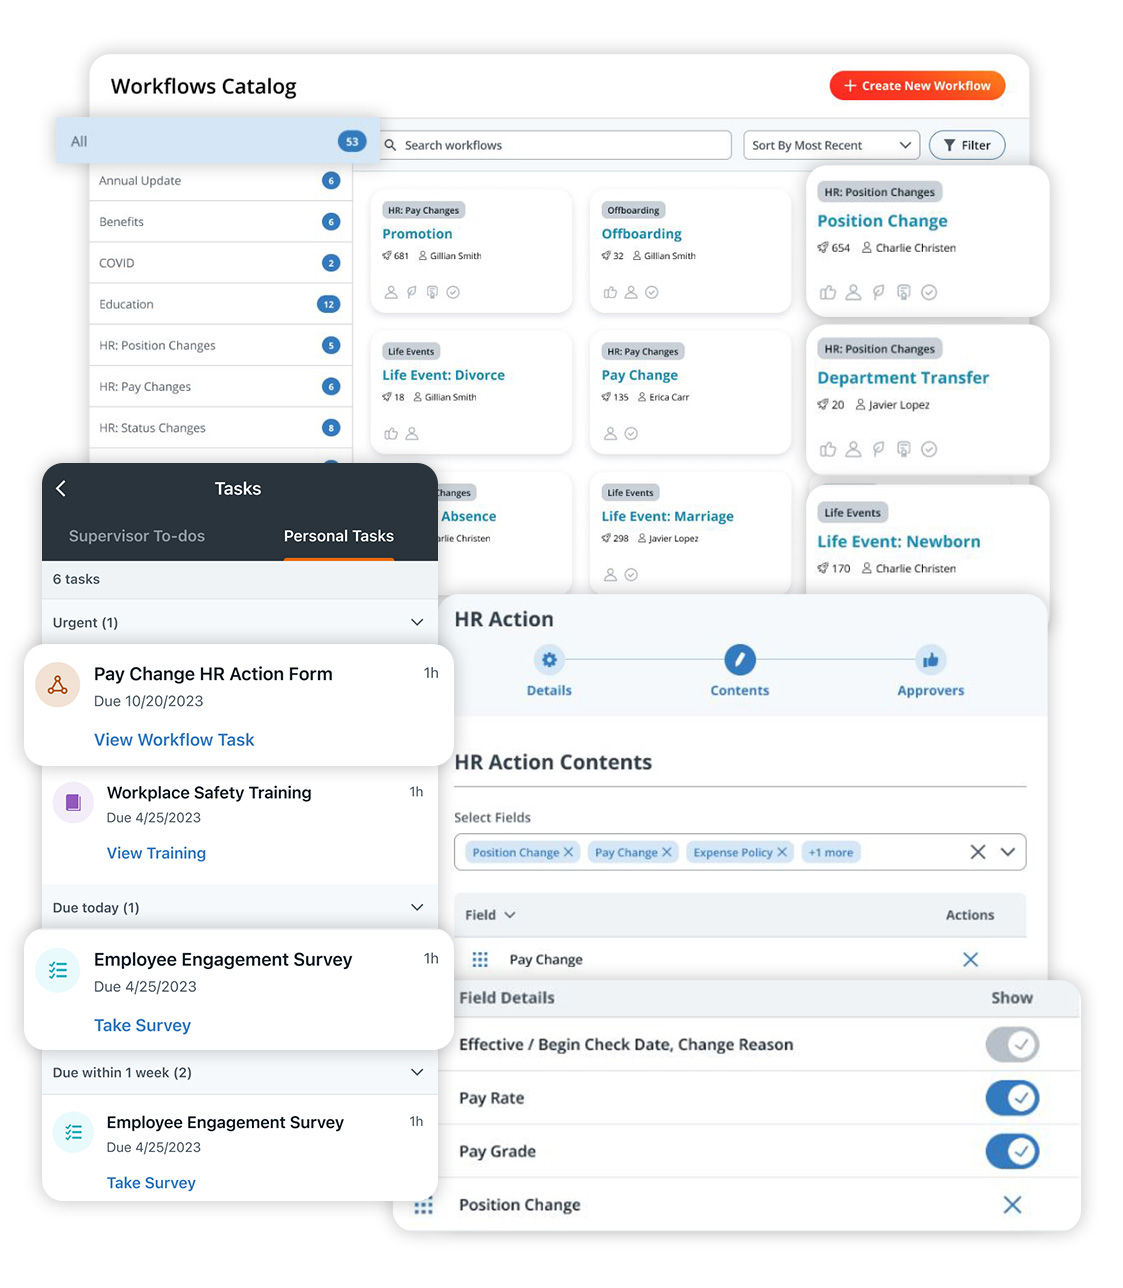Select the Benefits category
Screen dimensions: 1123x1288
(x=220, y=222)
